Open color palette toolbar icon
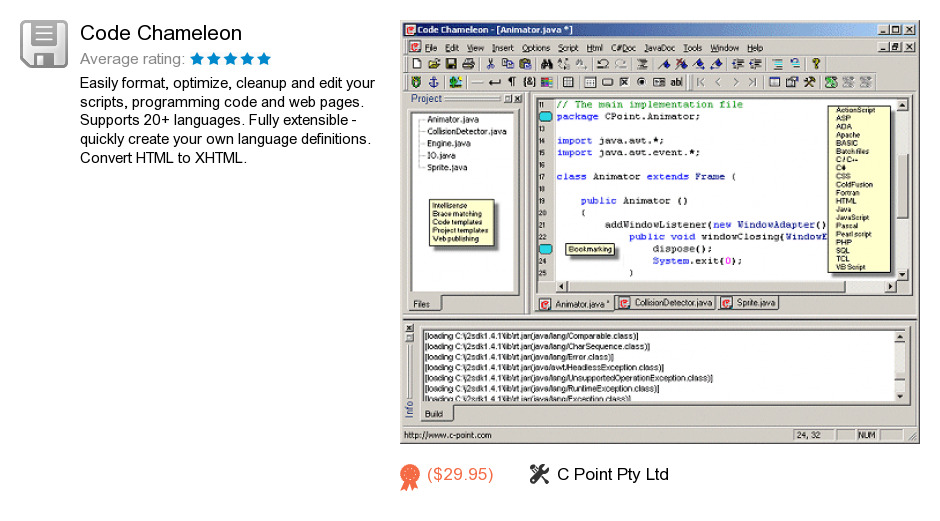The image size is (940, 521). [x=546, y=82]
